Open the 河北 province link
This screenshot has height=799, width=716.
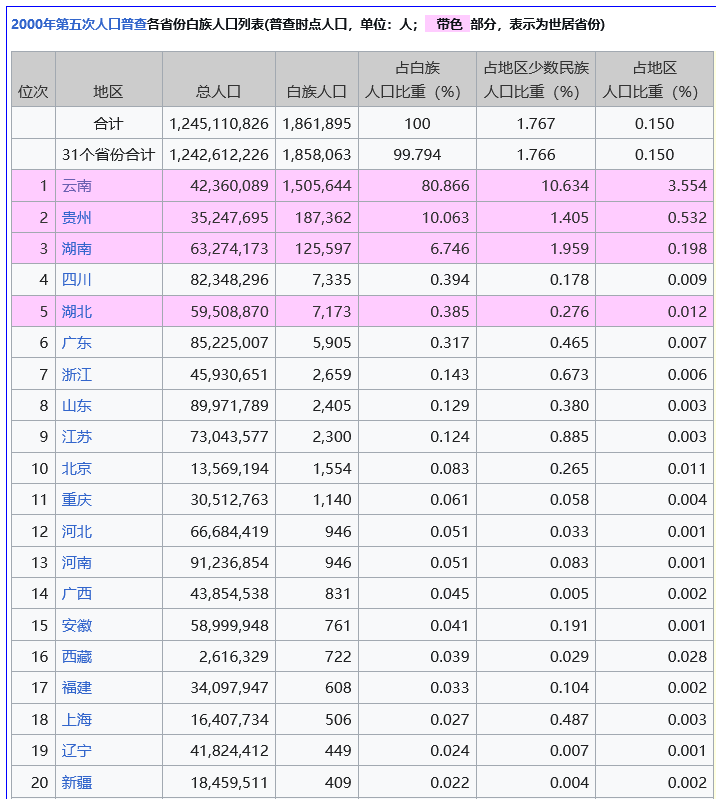coord(76,531)
